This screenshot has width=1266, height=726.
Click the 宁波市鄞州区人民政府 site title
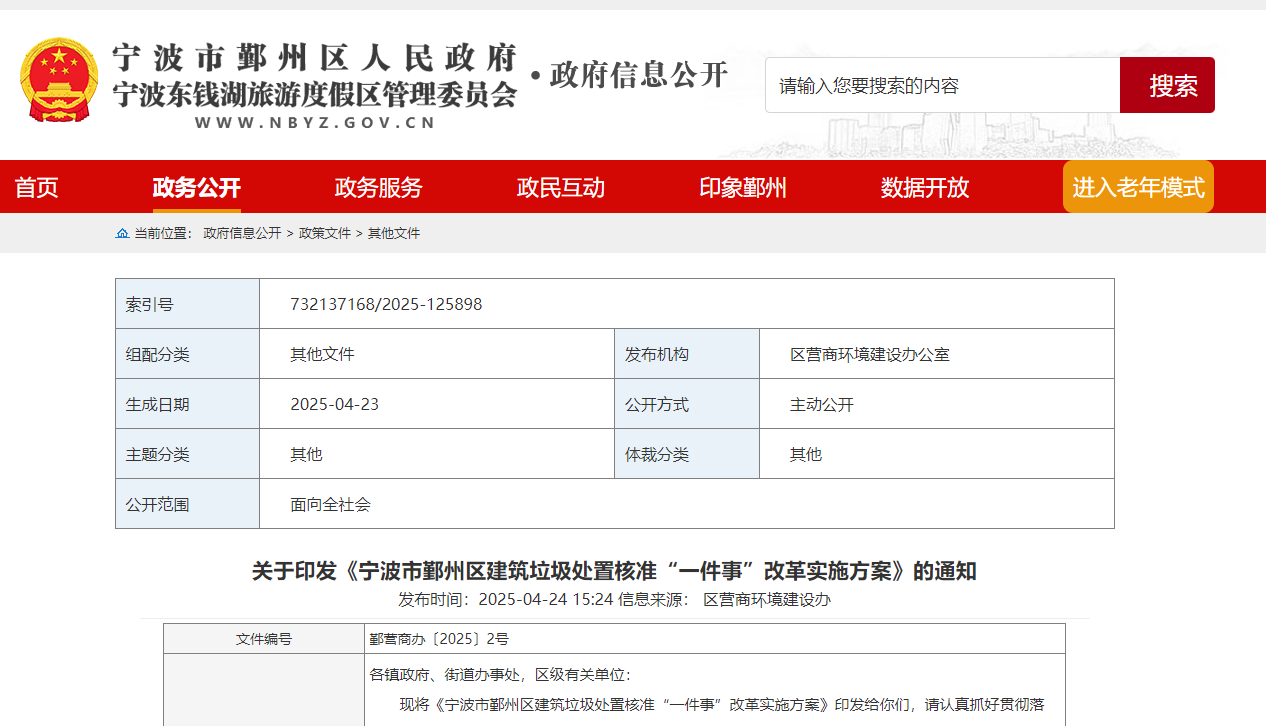314,56
